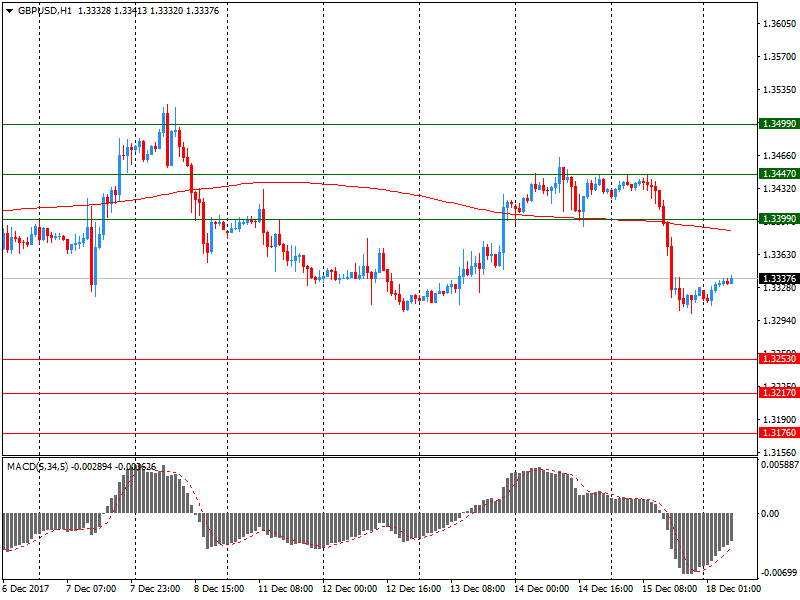Click the price scale value 1.35350
This screenshot has width=800, height=600.
click(x=779, y=90)
